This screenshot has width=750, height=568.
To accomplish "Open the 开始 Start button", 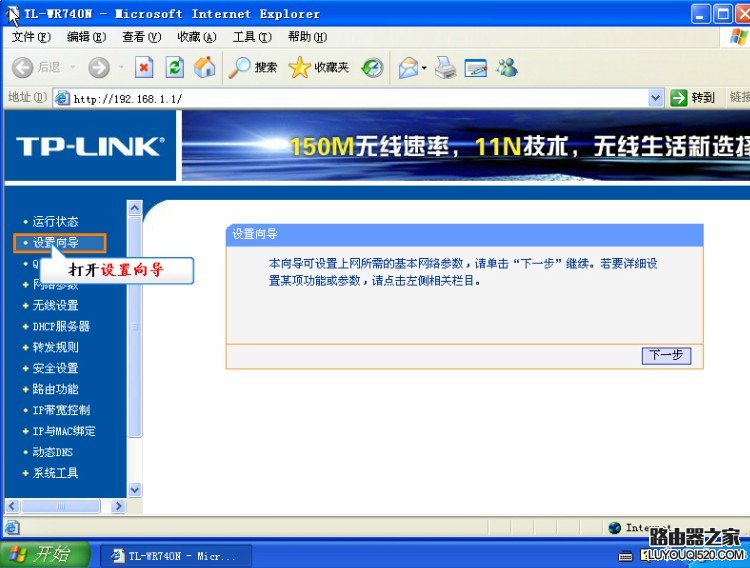I will (x=45, y=555).
